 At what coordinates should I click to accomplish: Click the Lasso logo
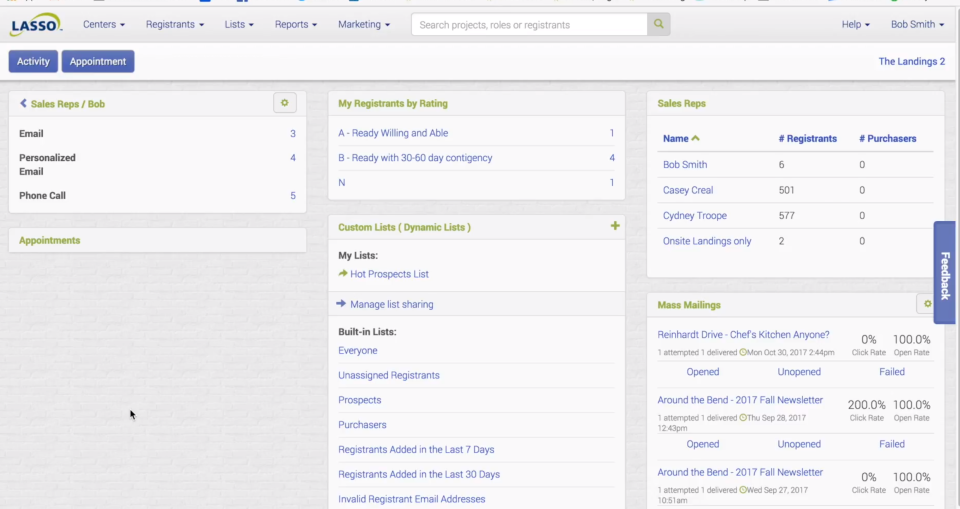click(36, 25)
